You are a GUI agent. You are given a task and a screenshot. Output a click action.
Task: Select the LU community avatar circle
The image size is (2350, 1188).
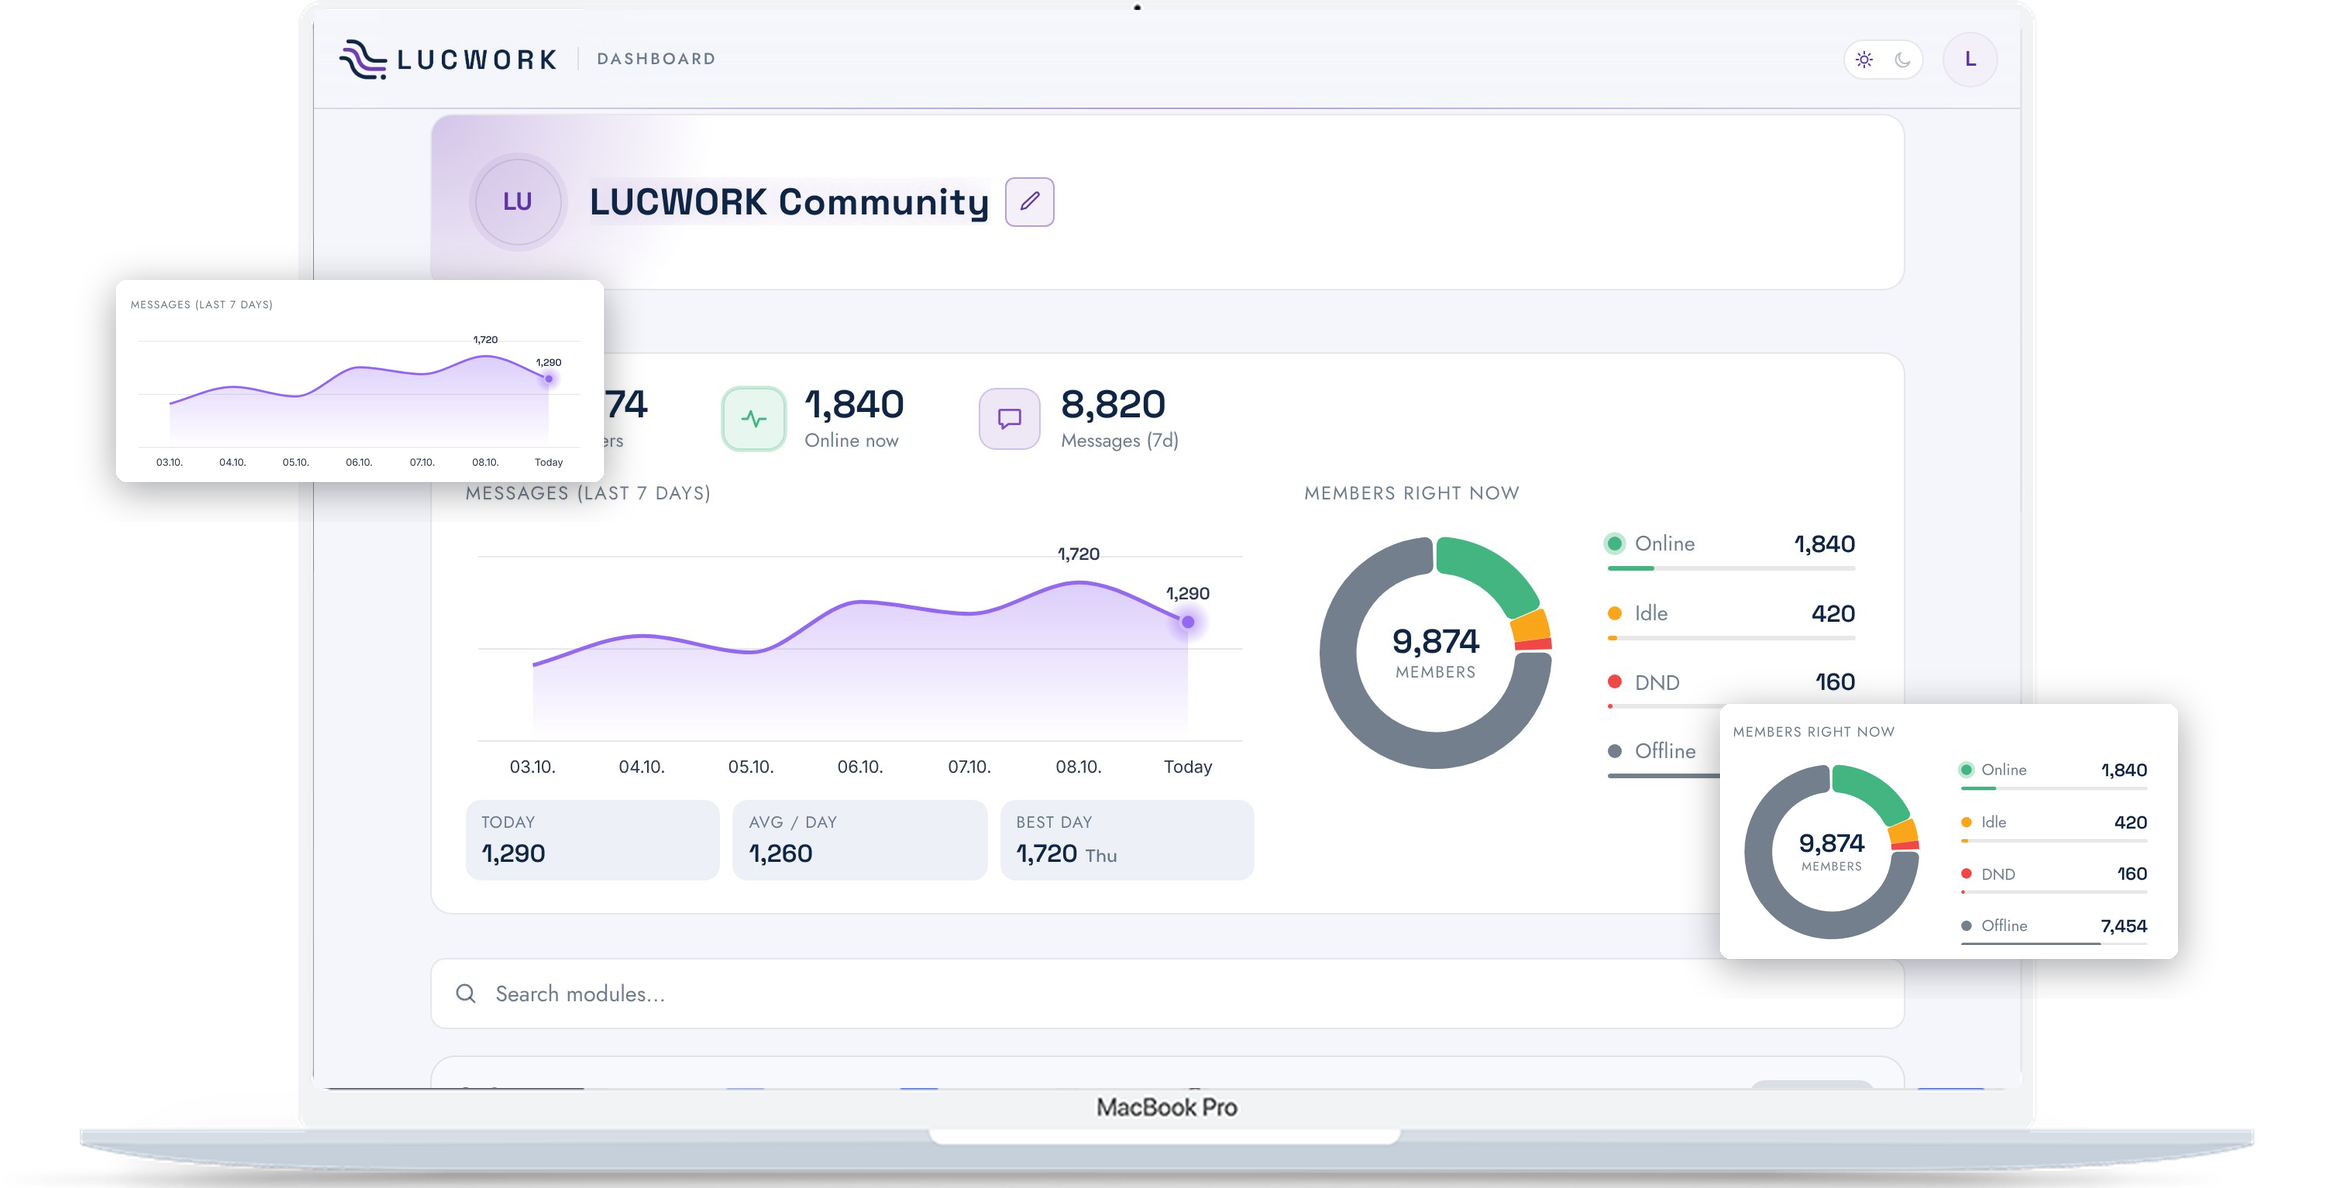pyautogui.click(x=517, y=202)
